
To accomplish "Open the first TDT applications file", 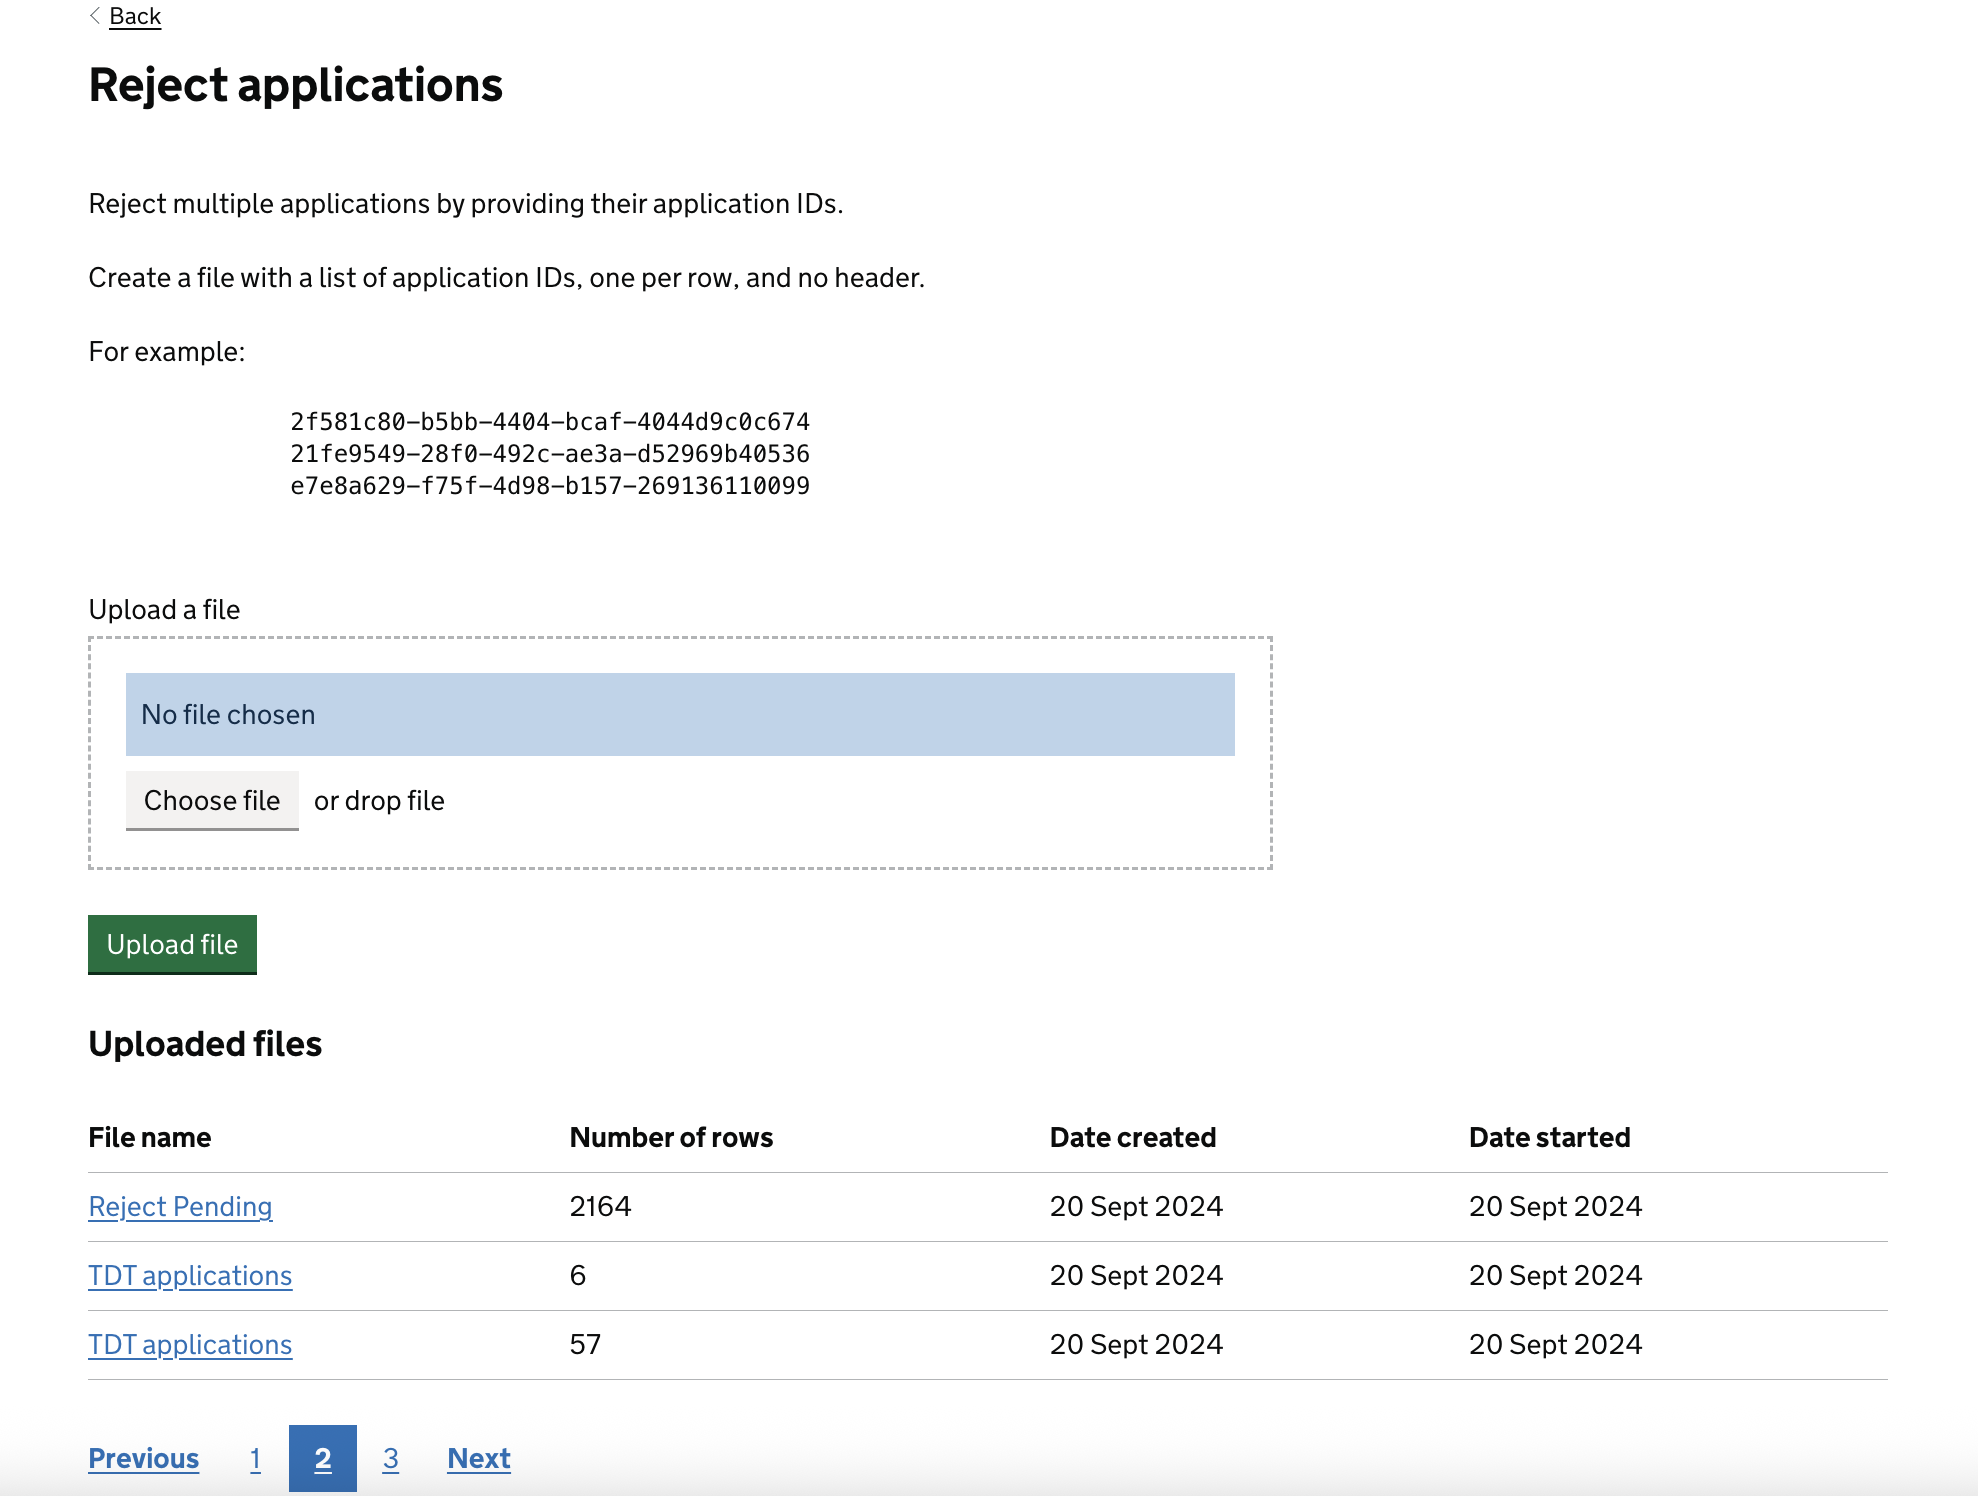I will (190, 1276).
